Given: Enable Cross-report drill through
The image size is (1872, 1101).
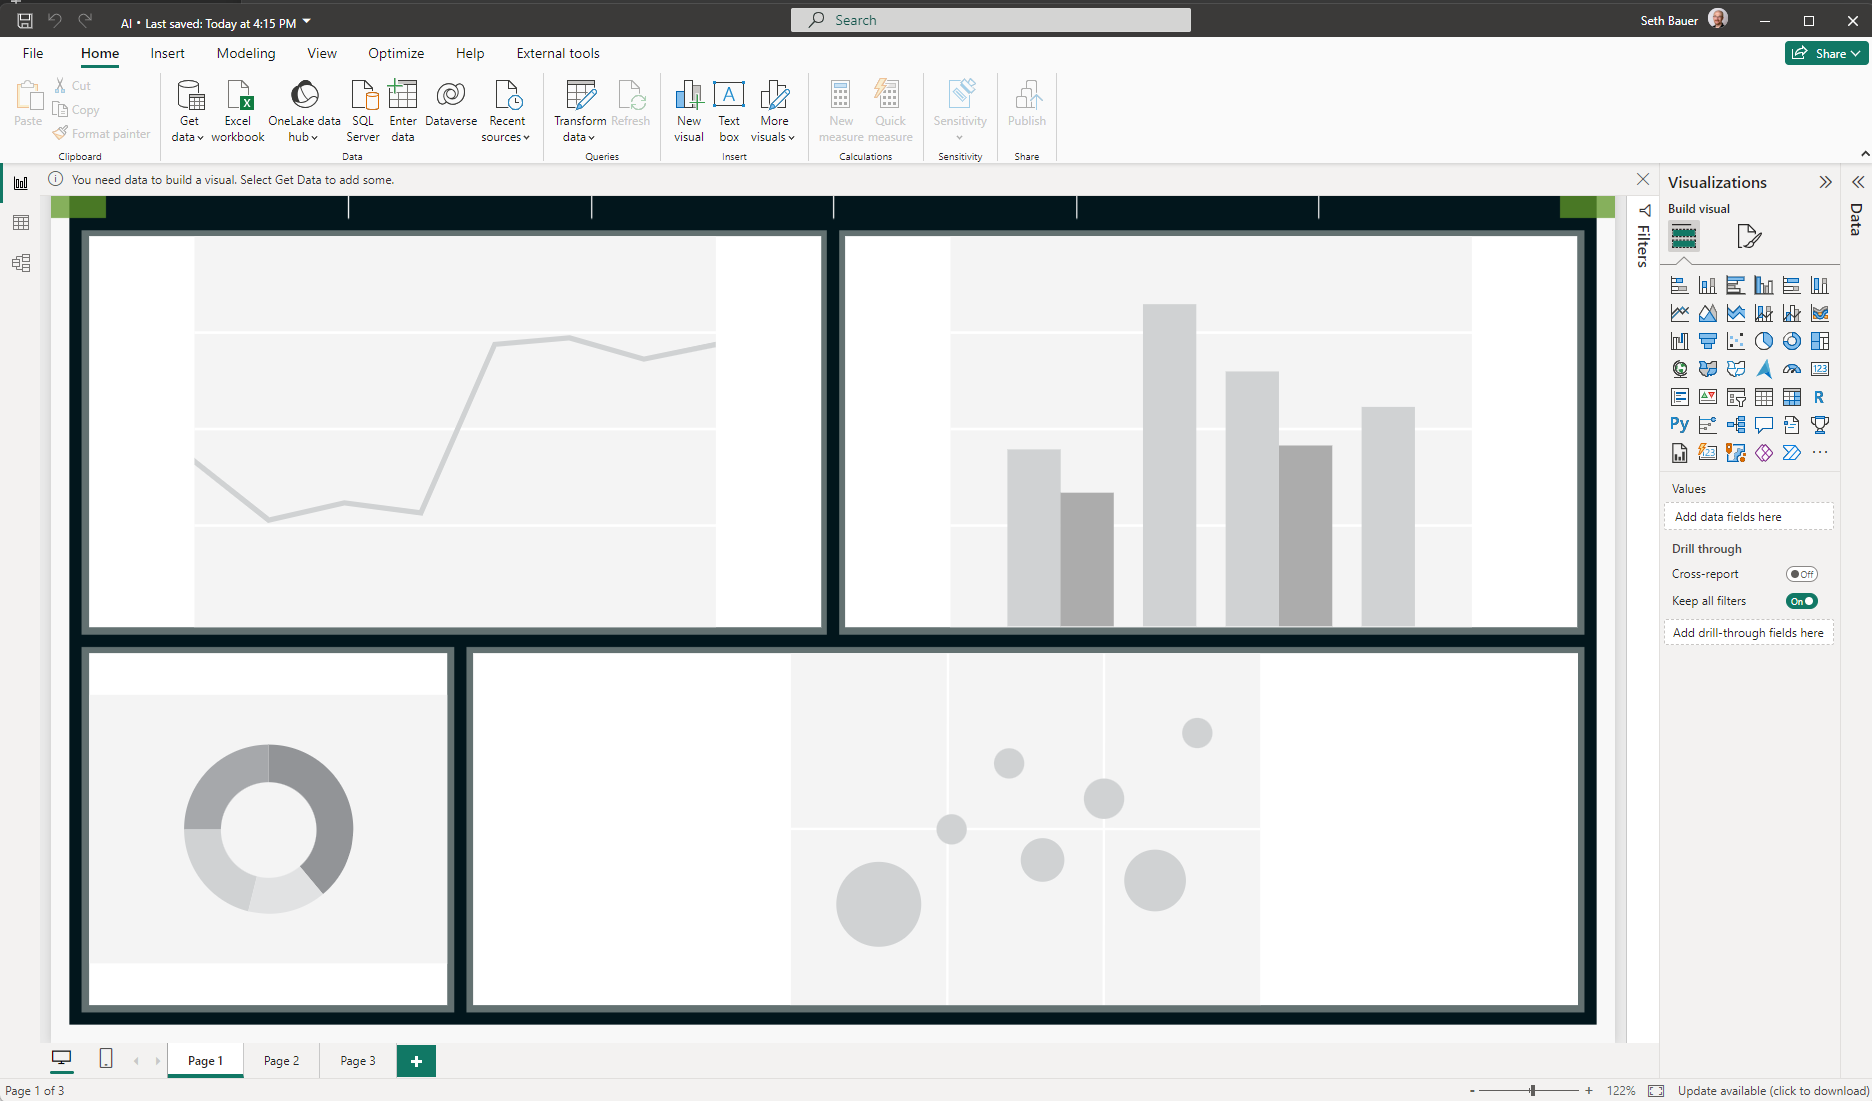Looking at the screenshot, I should (x=1802, y=574).
